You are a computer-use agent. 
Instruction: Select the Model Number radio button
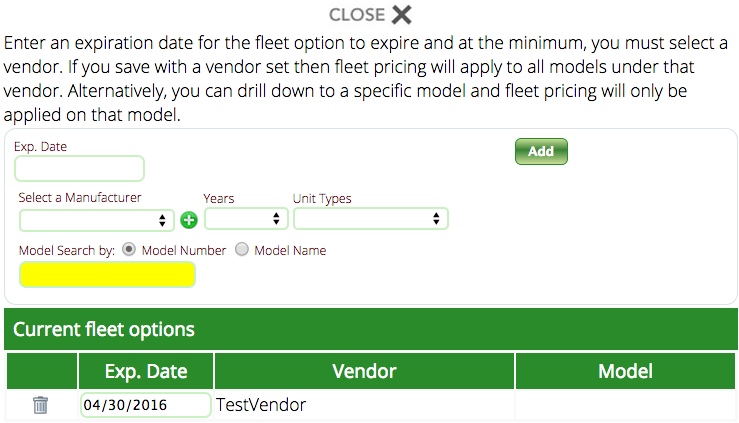(129, 250)
